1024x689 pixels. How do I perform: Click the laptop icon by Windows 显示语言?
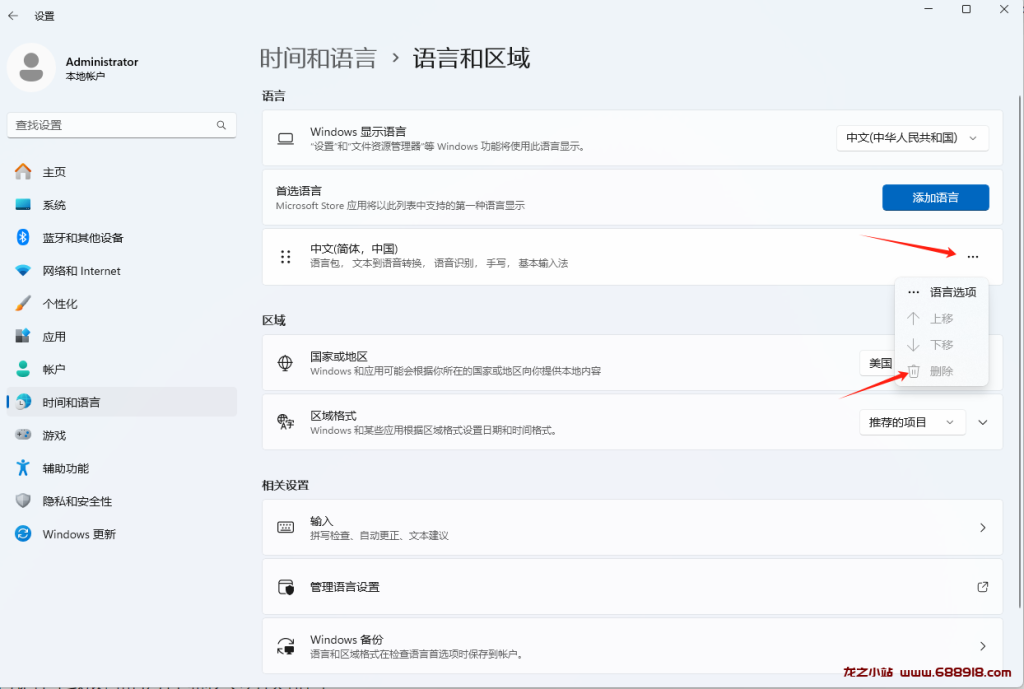(285, 138)
